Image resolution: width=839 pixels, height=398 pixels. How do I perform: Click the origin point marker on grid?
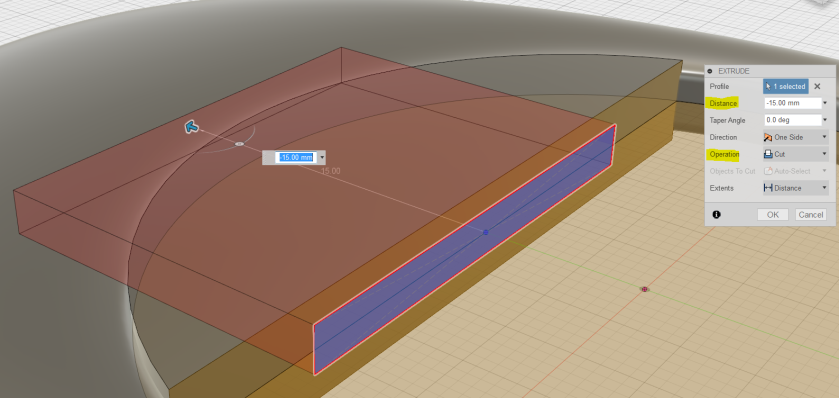point(645,289)
